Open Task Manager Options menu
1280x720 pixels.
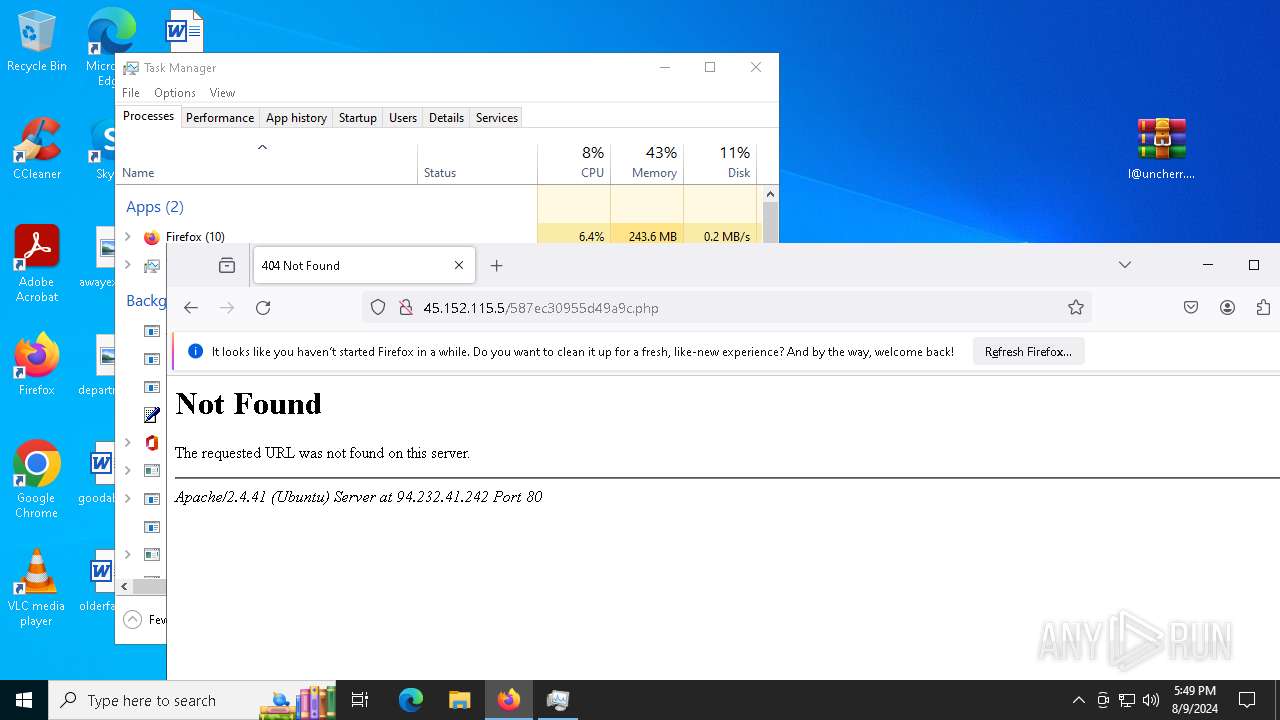[x=175, y=93]
